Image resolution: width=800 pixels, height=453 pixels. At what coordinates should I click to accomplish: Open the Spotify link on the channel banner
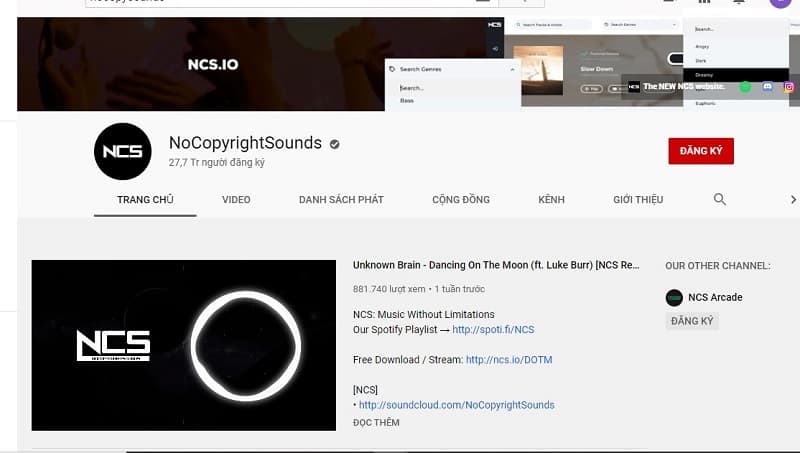pos(745,87)
